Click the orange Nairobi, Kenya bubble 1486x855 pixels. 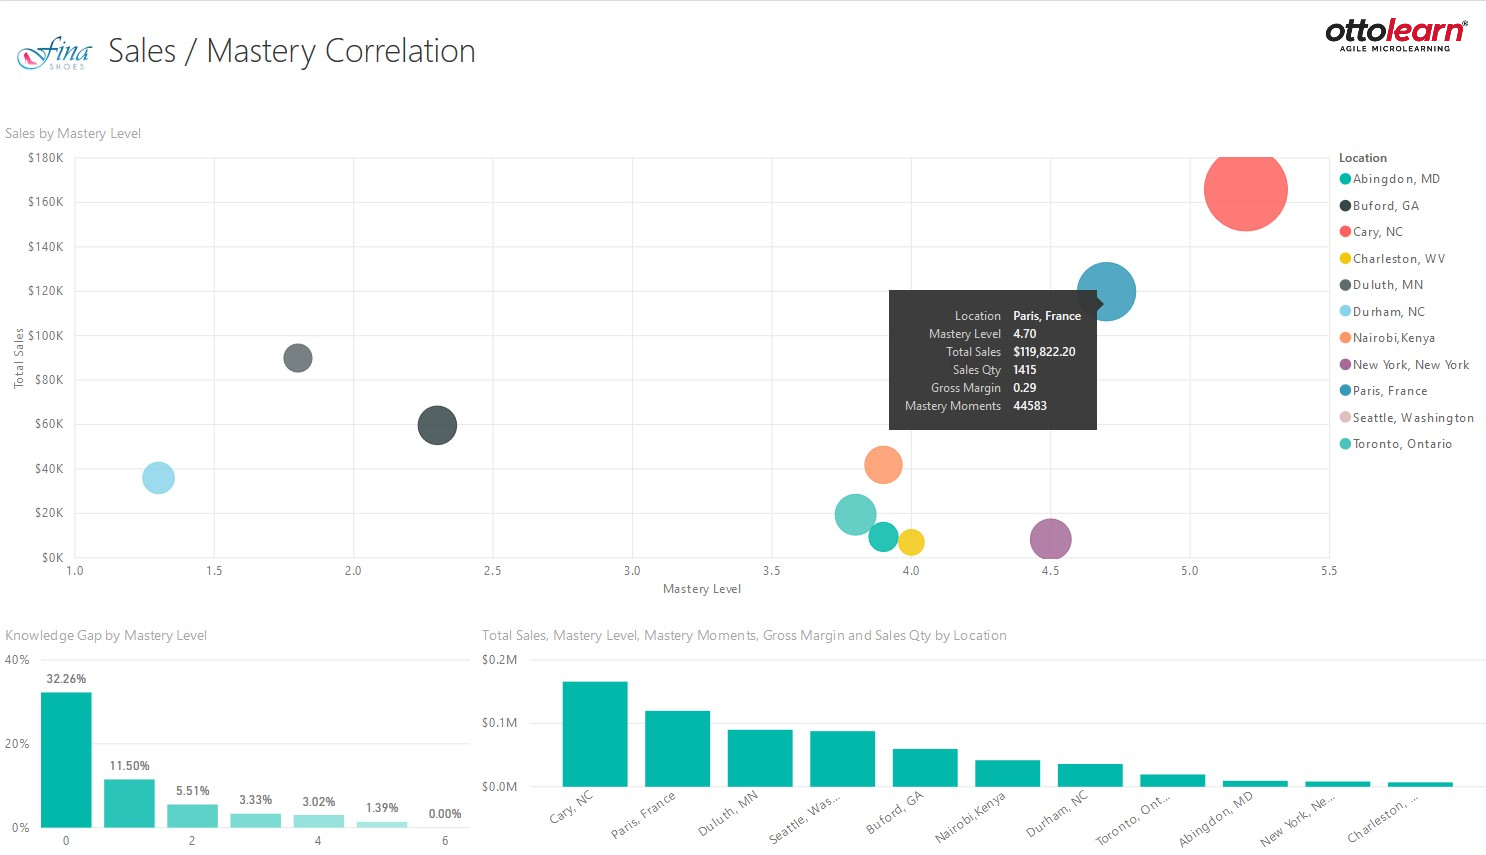(x=883, y=465)
